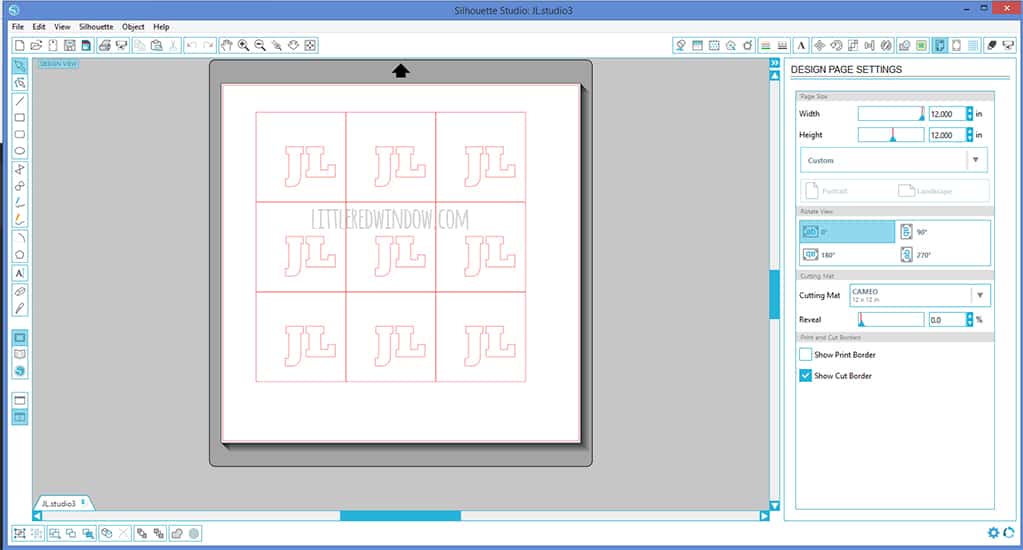This screenshot has height=550, width=1023.
Task: Uncheck the Show Cut Border checkbox
Action: click(805, 376)
